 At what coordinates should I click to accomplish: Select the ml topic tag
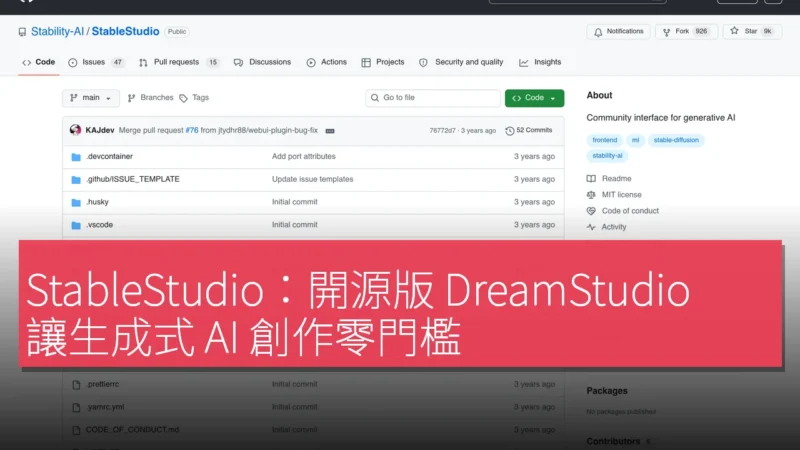pos(635,140)
